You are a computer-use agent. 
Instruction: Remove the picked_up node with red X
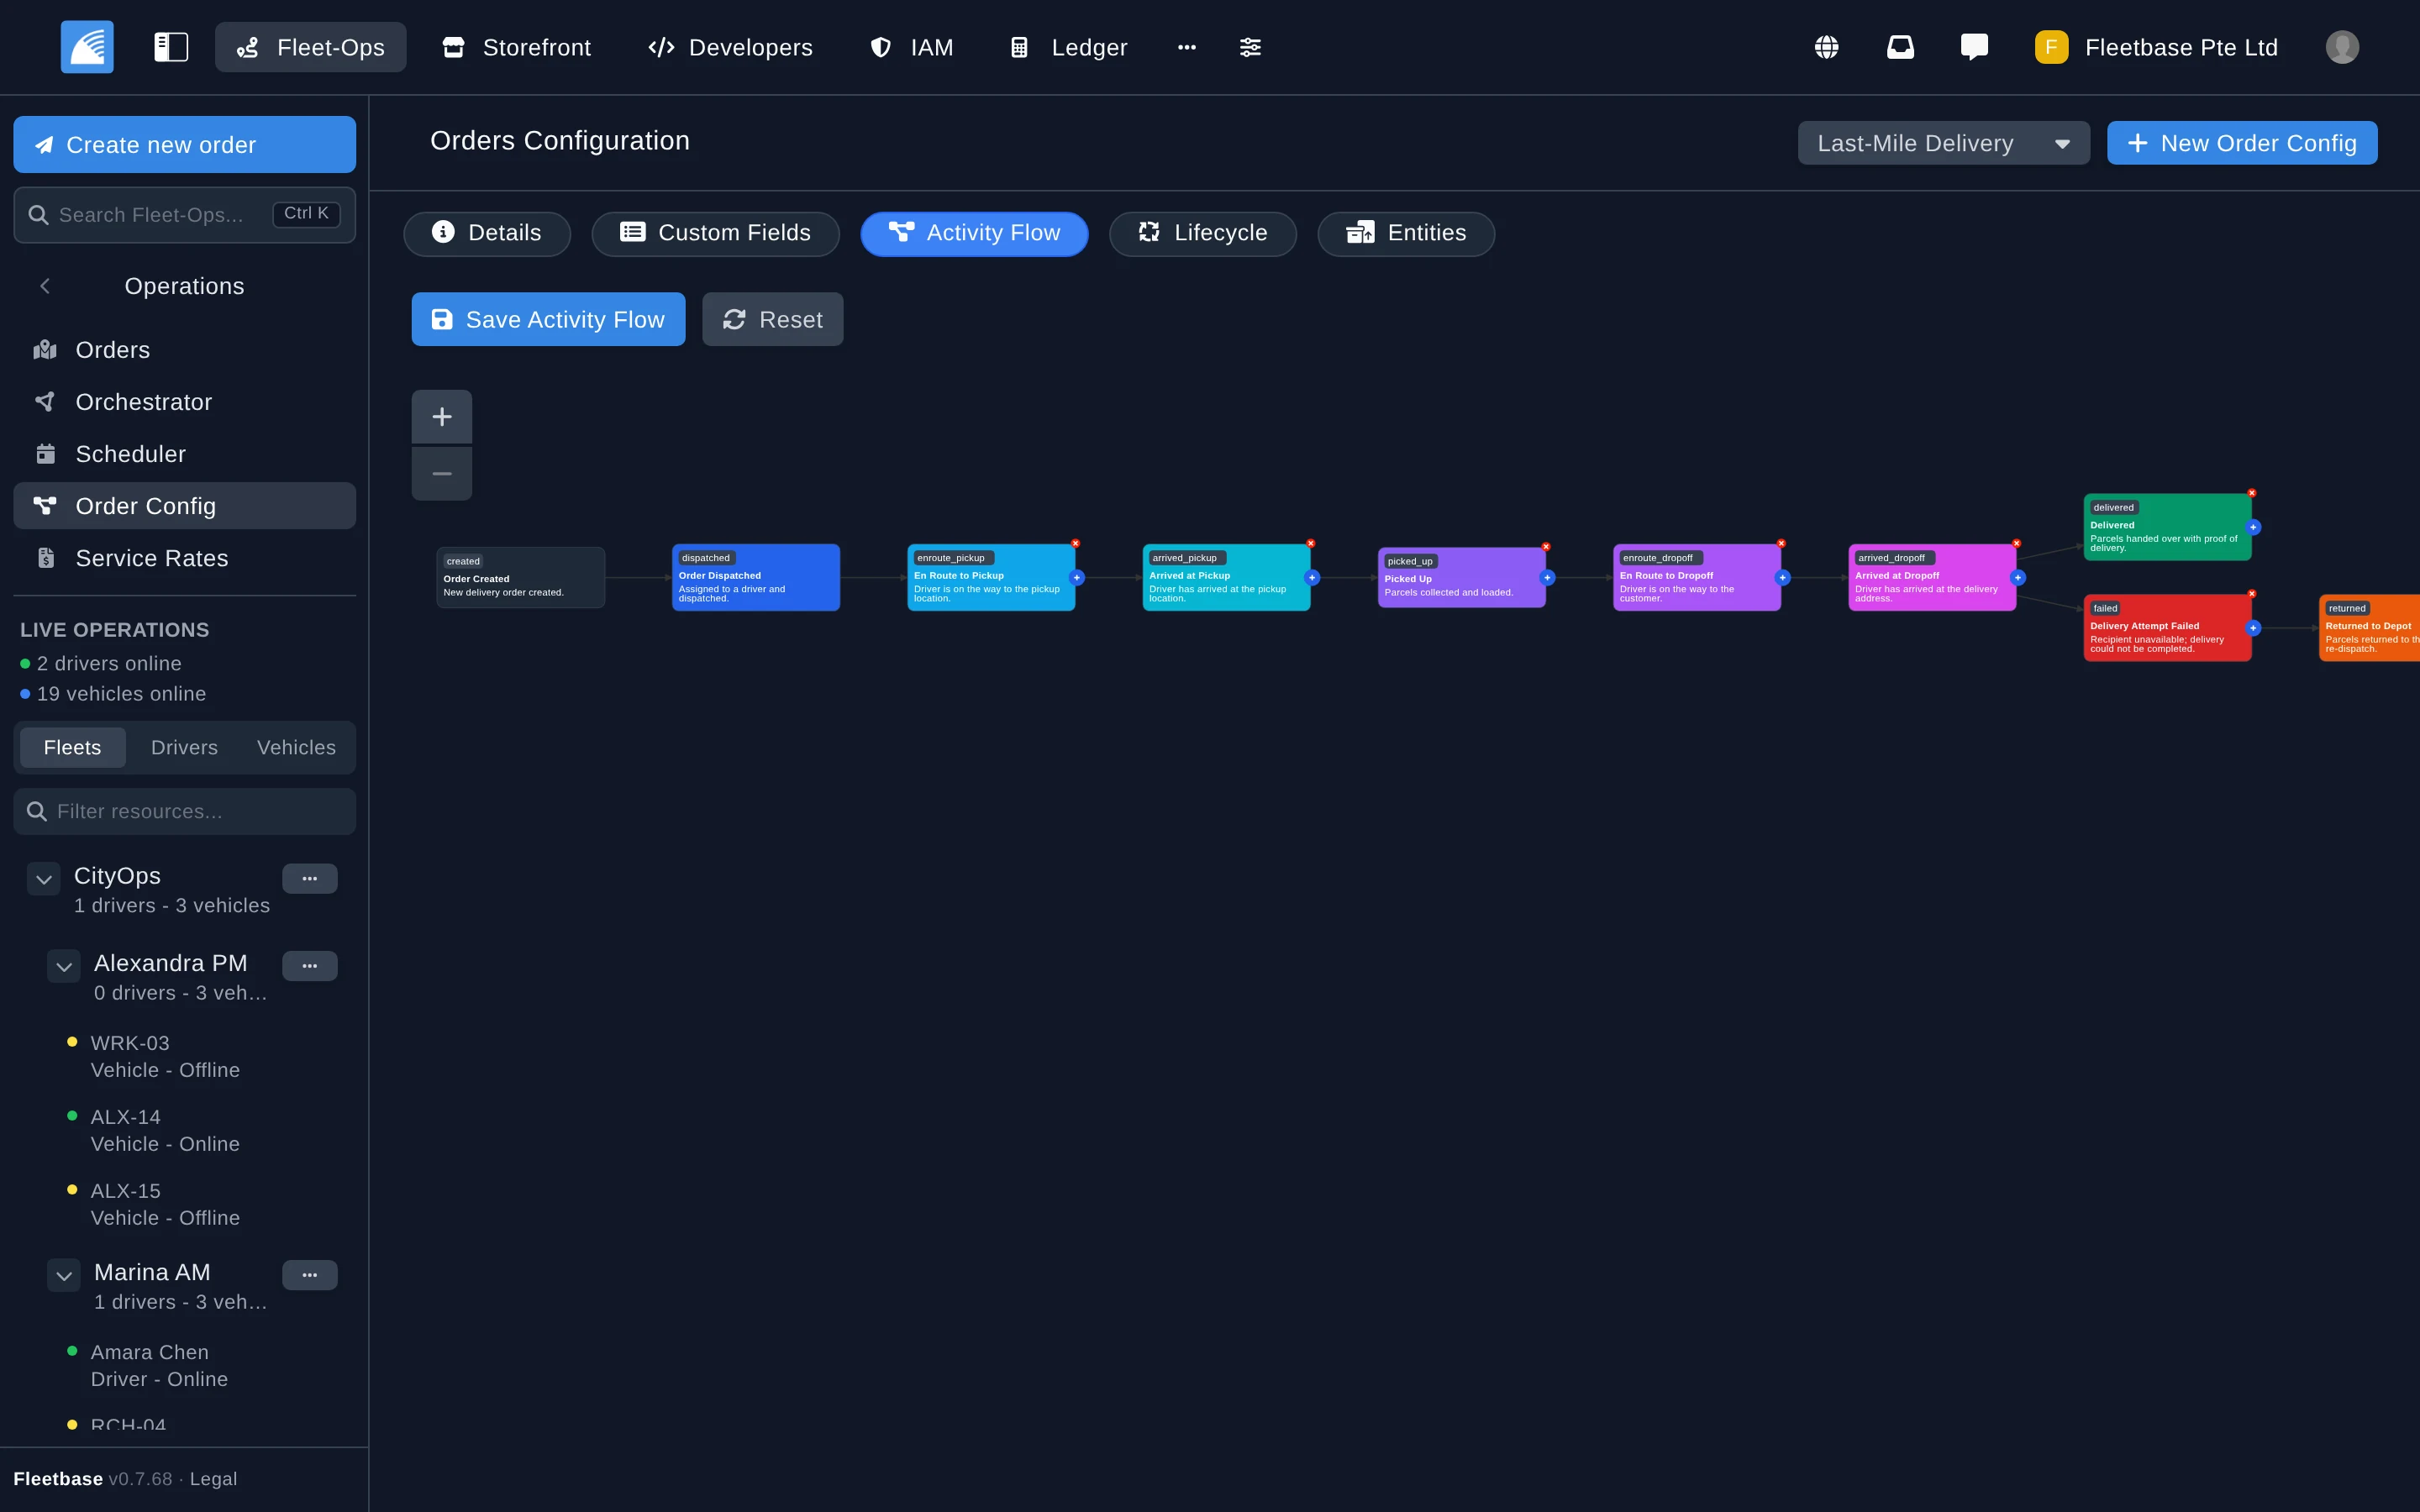[x=1546, y=547]
